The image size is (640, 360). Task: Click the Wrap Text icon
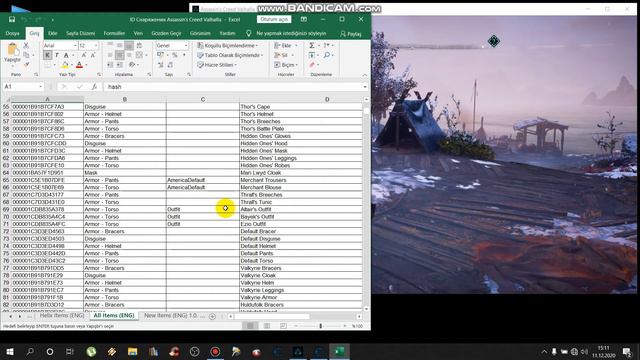click(139, 45)
